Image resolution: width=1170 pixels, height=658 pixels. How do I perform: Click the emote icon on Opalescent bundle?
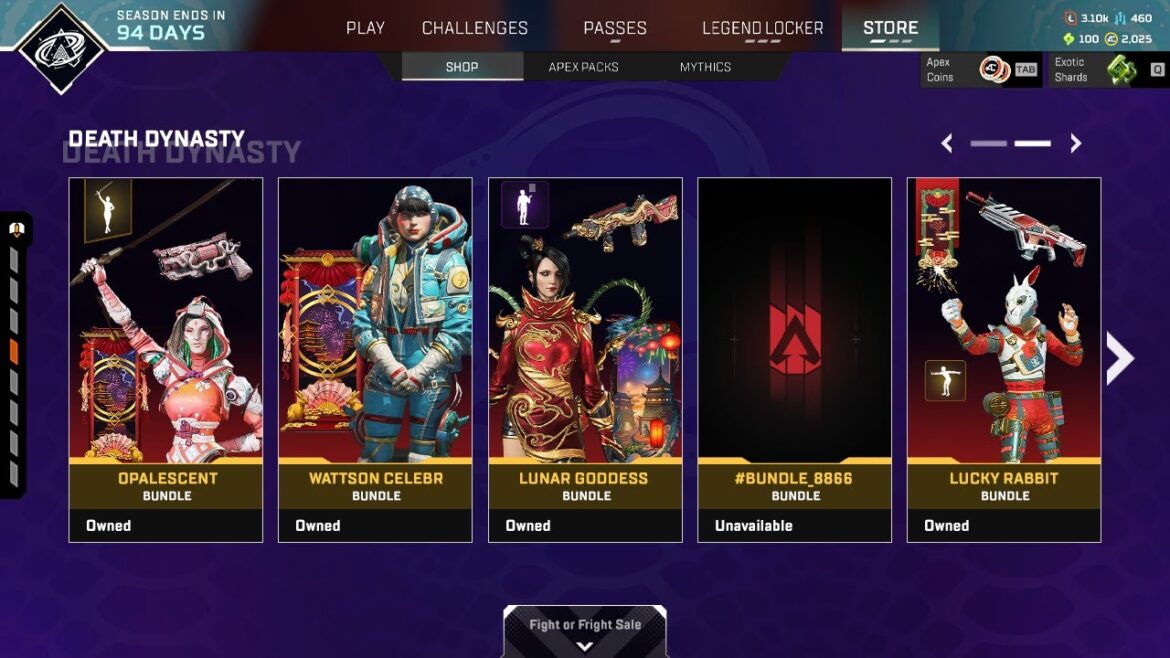click(108, 210)
